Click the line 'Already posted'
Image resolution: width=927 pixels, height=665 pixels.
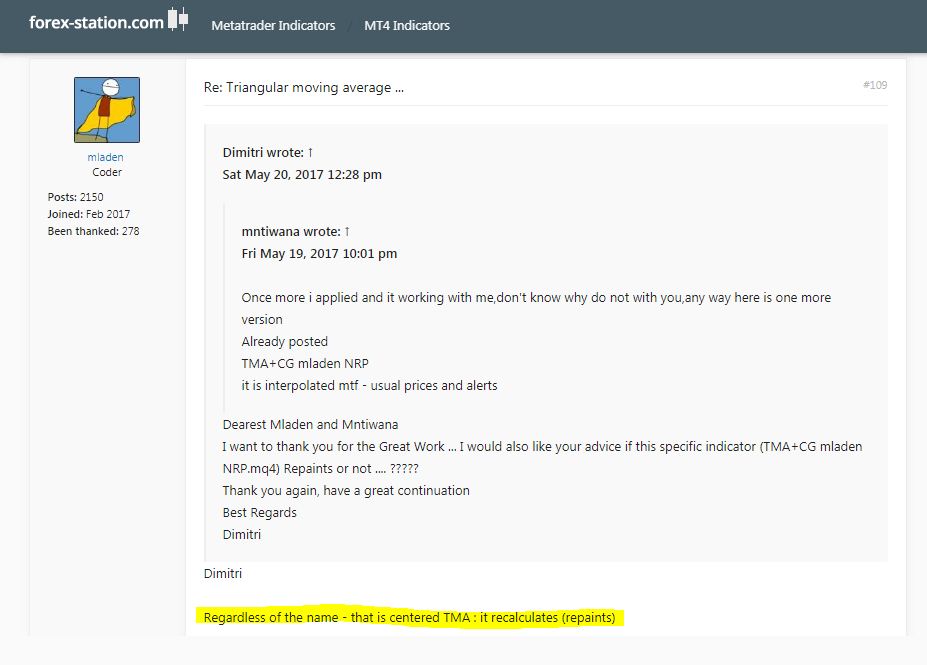284,342
